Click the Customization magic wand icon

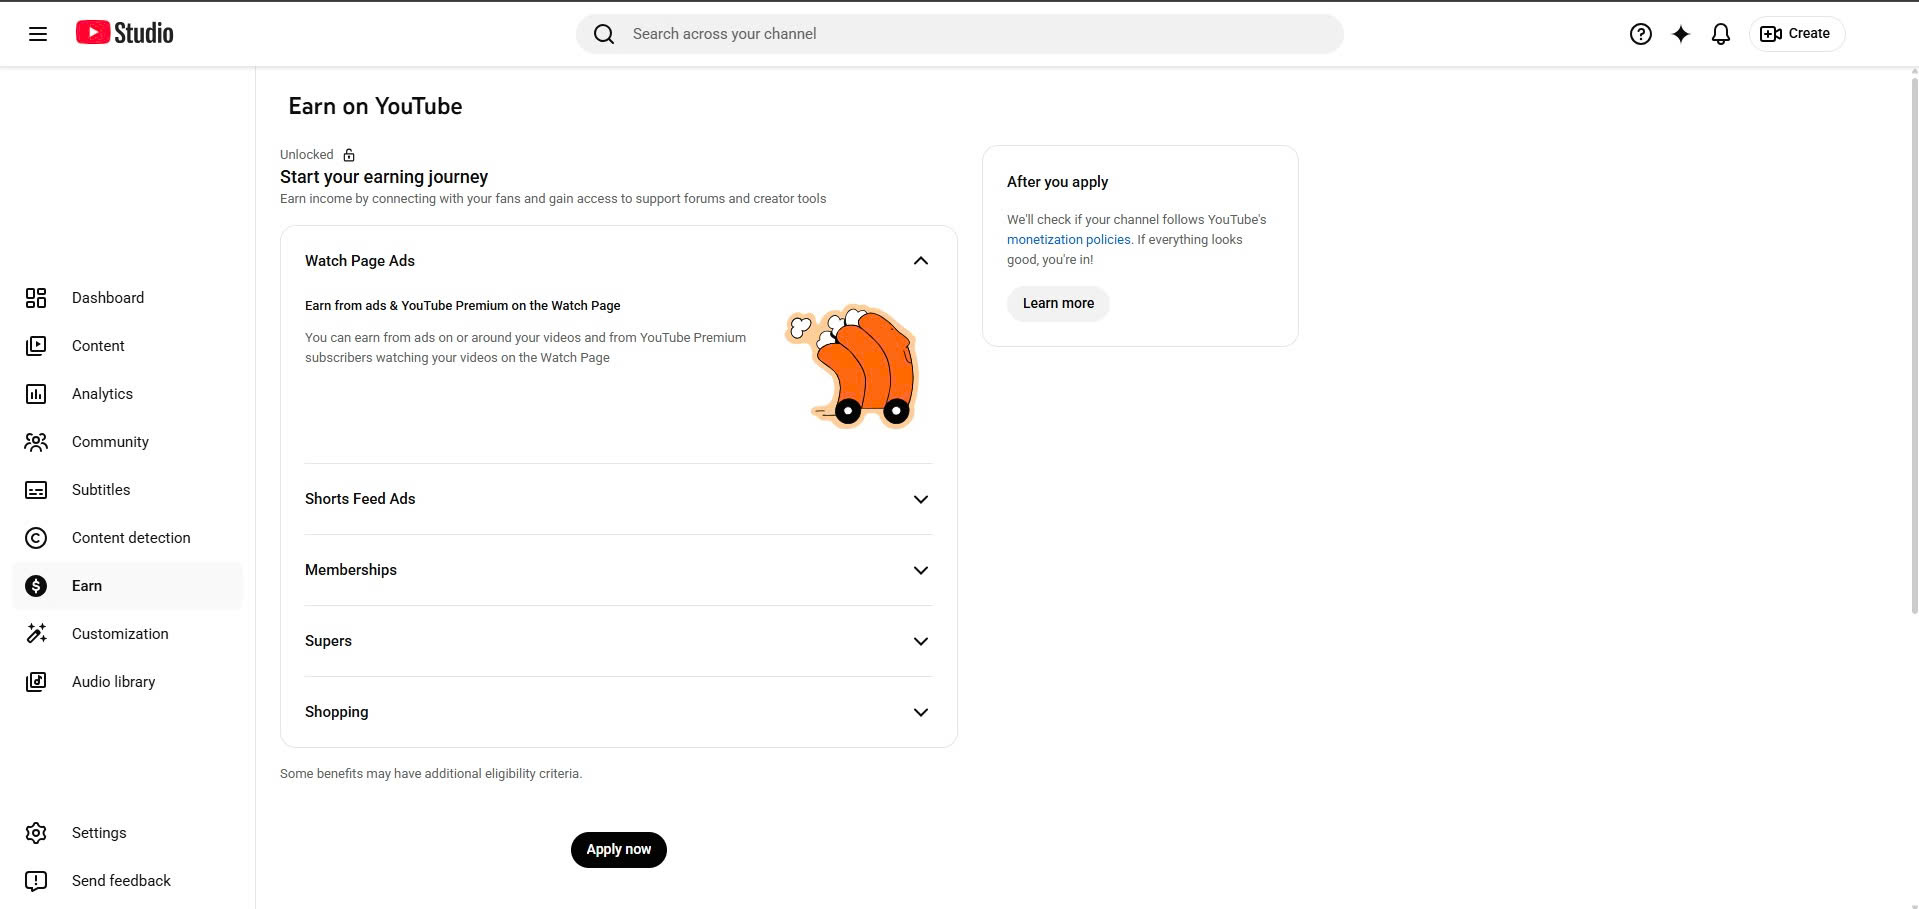pyautogui.click(x=36, y=634)
